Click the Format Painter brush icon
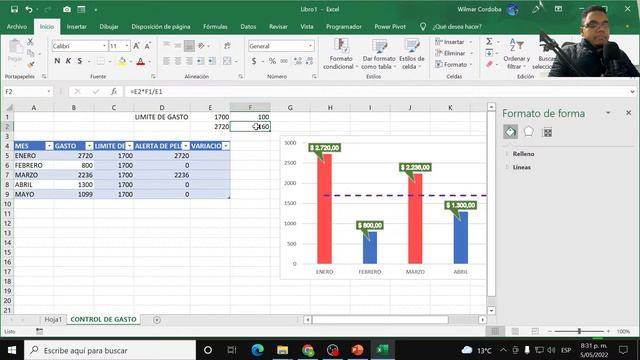640x360 pixels. tap(30, 64)
